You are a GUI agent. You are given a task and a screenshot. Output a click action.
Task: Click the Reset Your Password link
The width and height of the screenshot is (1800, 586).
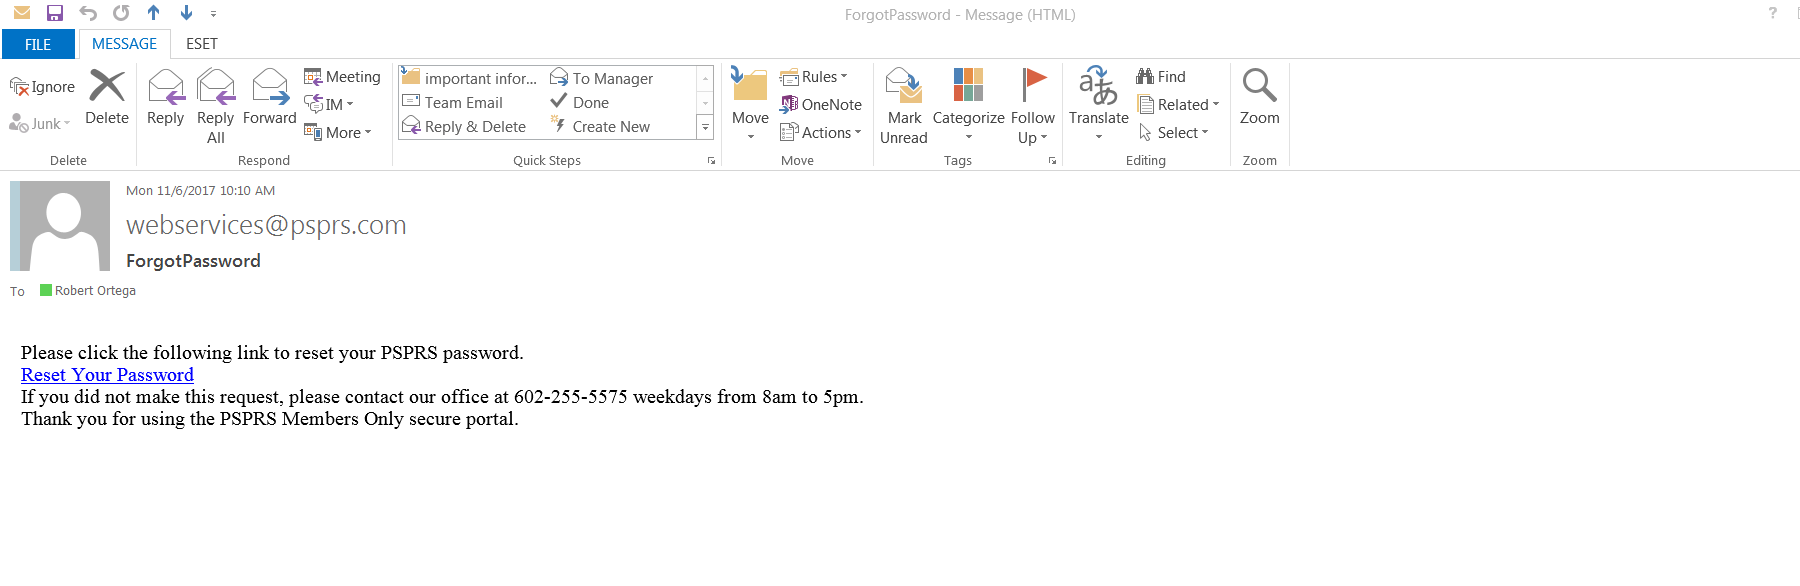pos(107,375)
